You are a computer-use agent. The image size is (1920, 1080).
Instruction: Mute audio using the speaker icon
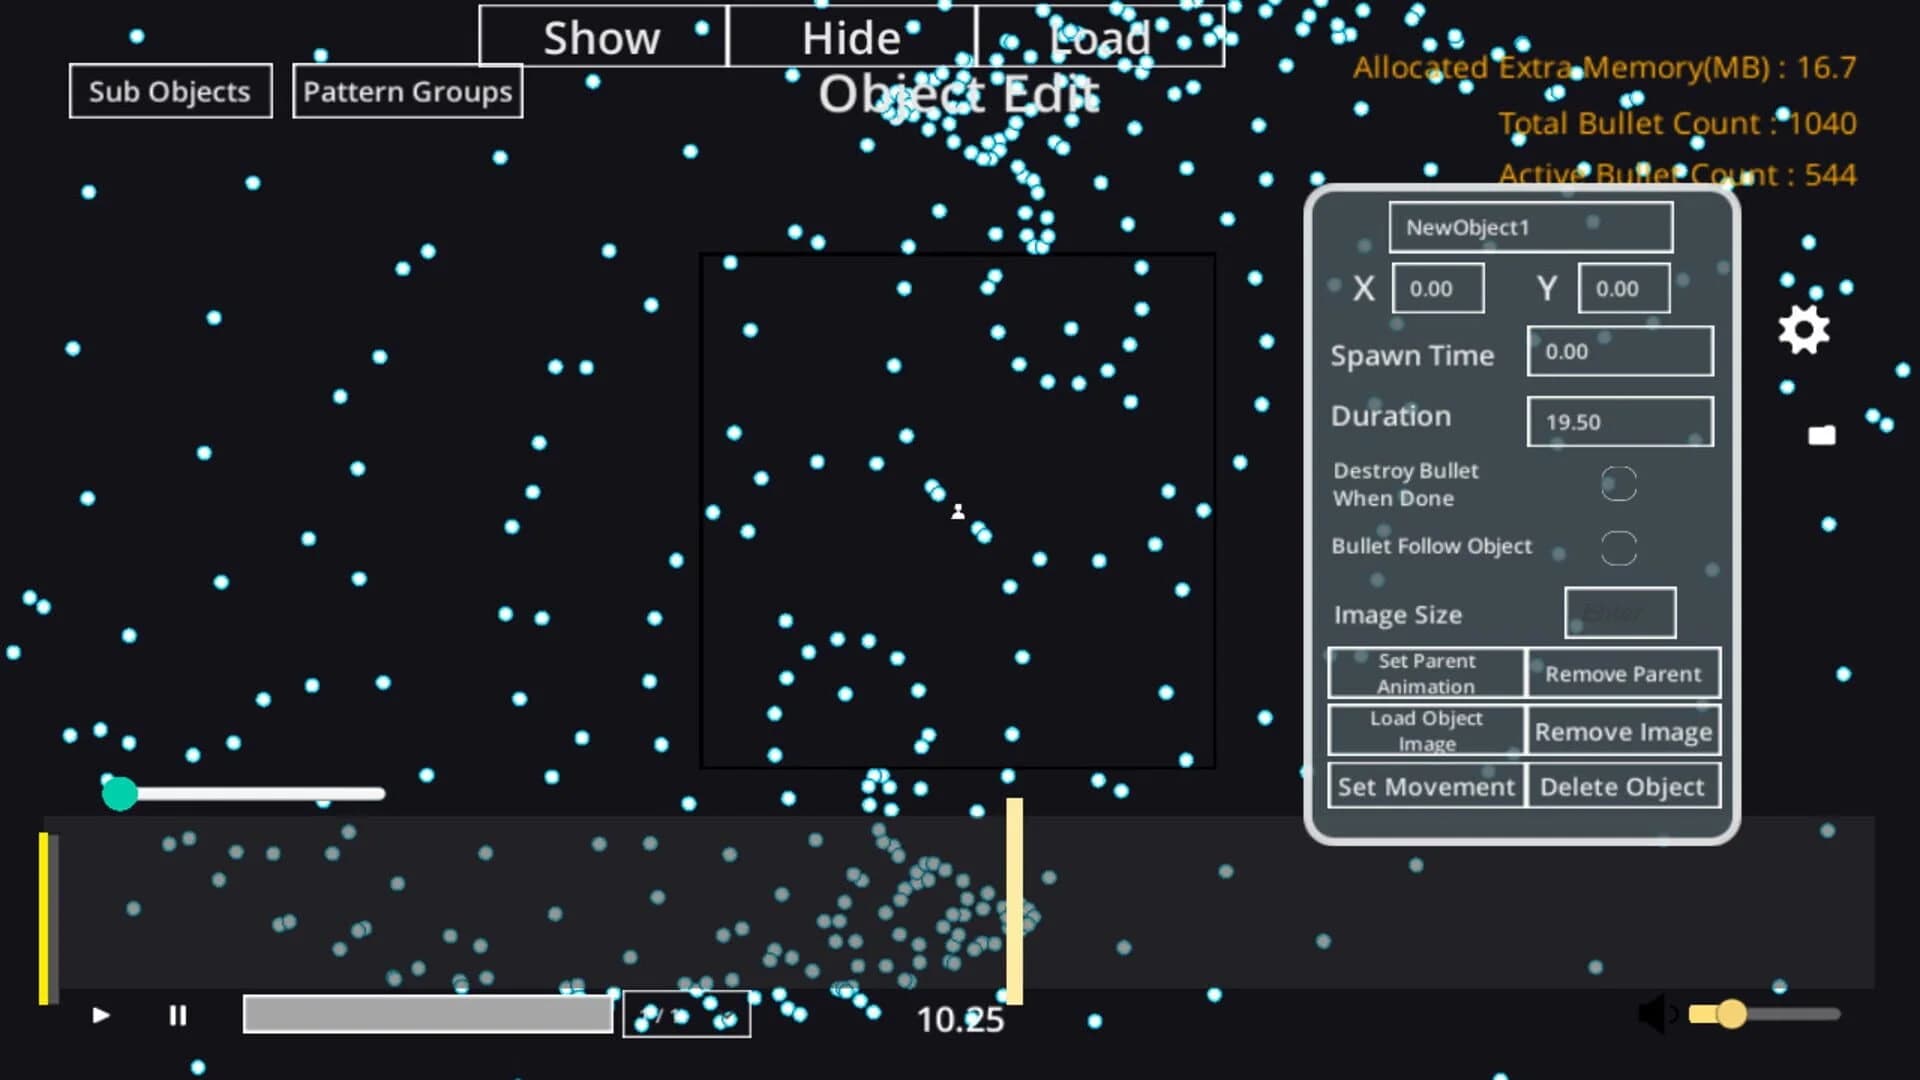[x=1659, y=1012]
